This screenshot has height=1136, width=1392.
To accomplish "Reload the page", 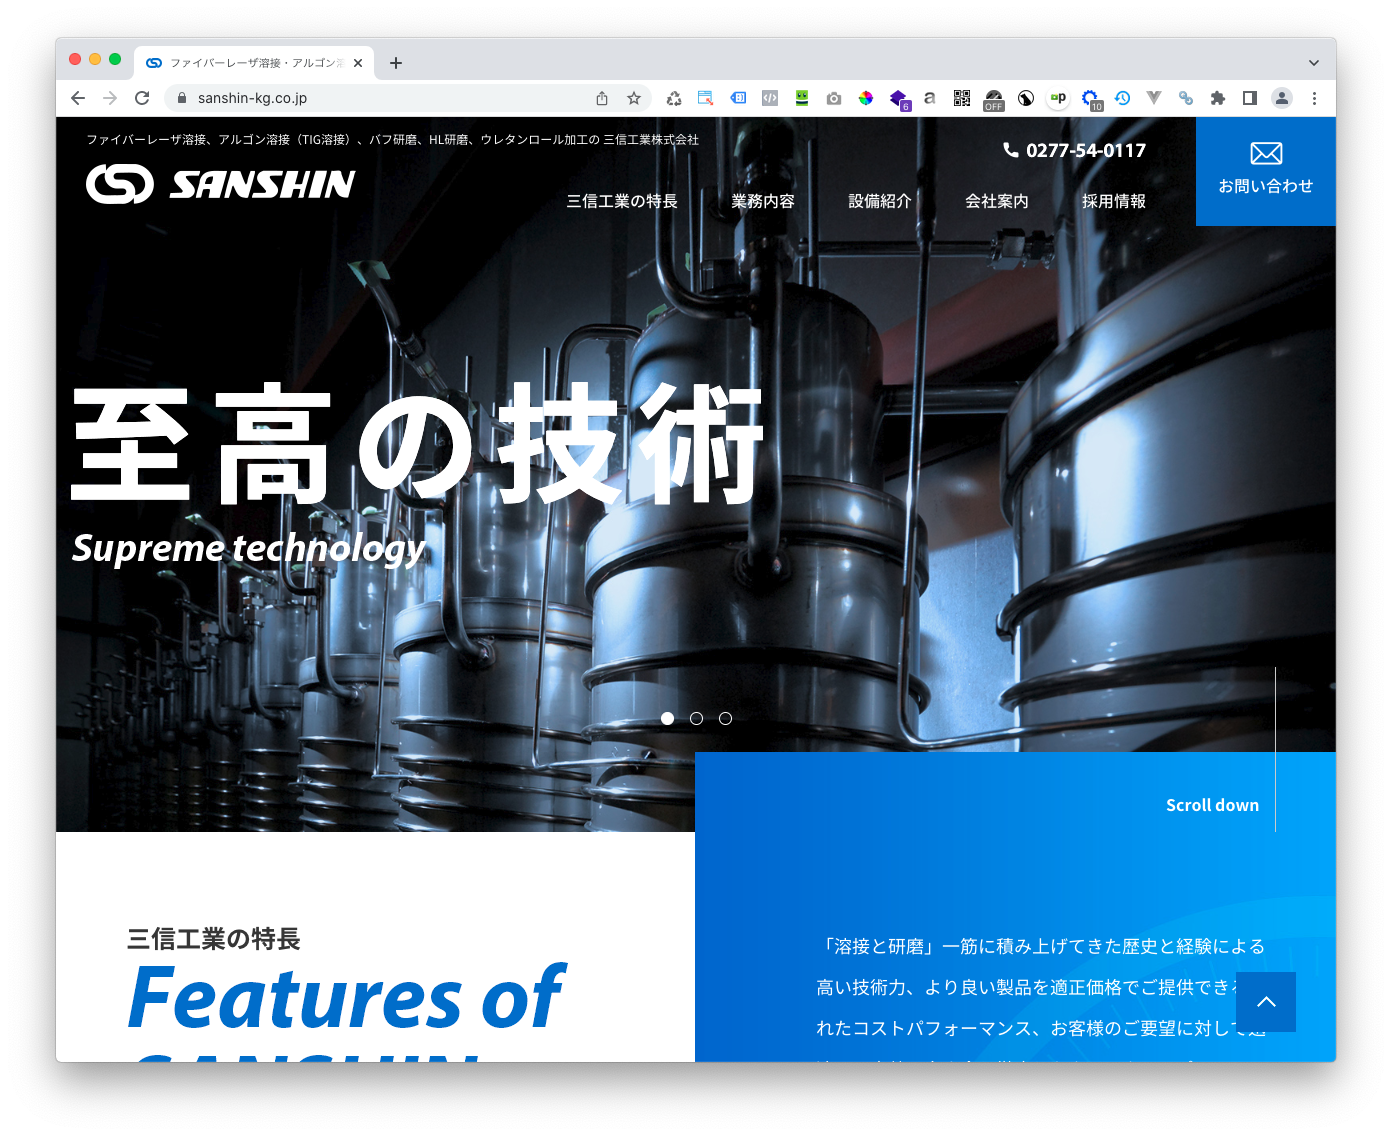I will tap(142, 98).
